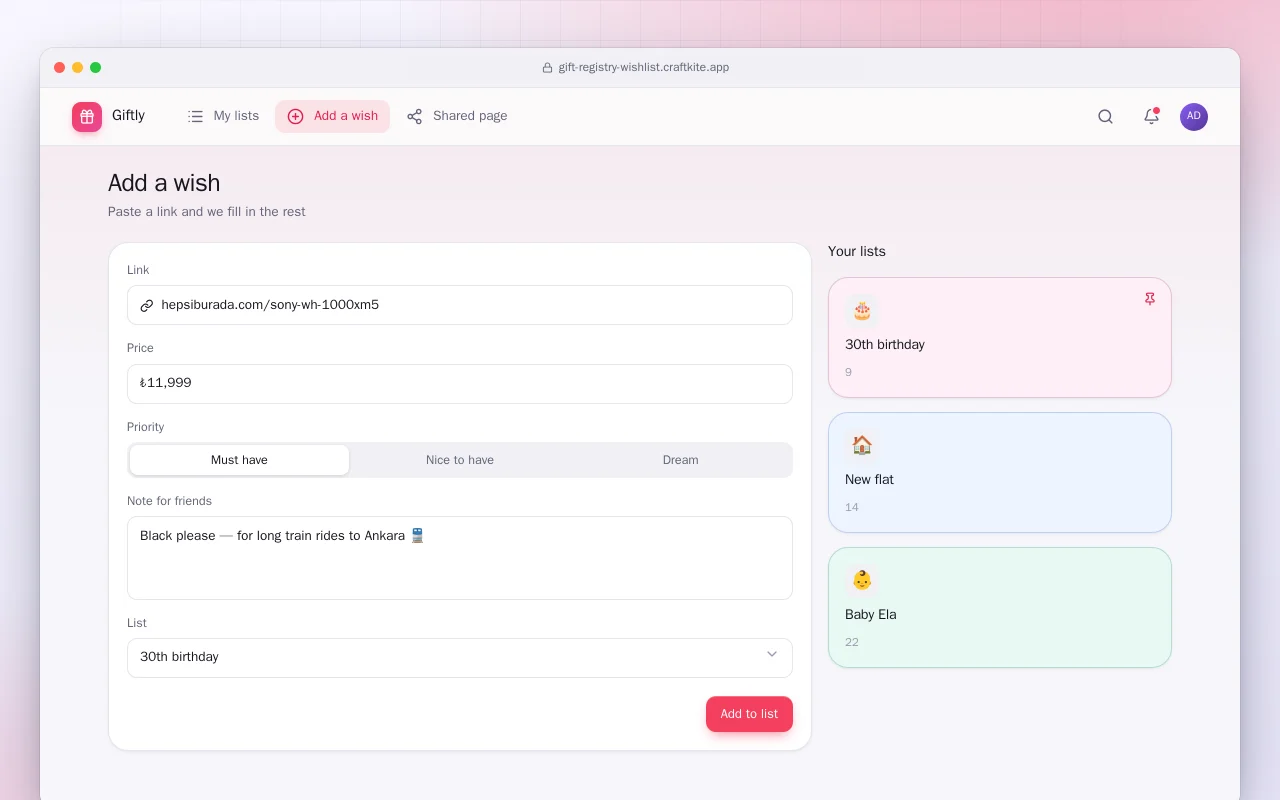The image size is (1280, 800).
Task: Click the browser URL gift-registry-wishlist.craftkite.app
Action: 644,68
